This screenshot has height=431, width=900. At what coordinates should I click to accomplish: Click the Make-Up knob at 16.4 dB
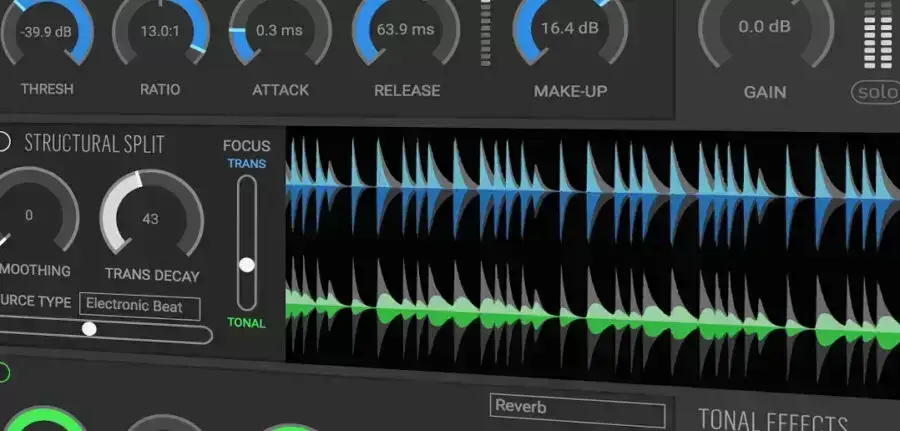pyautogui.click(x=569, y=28)
